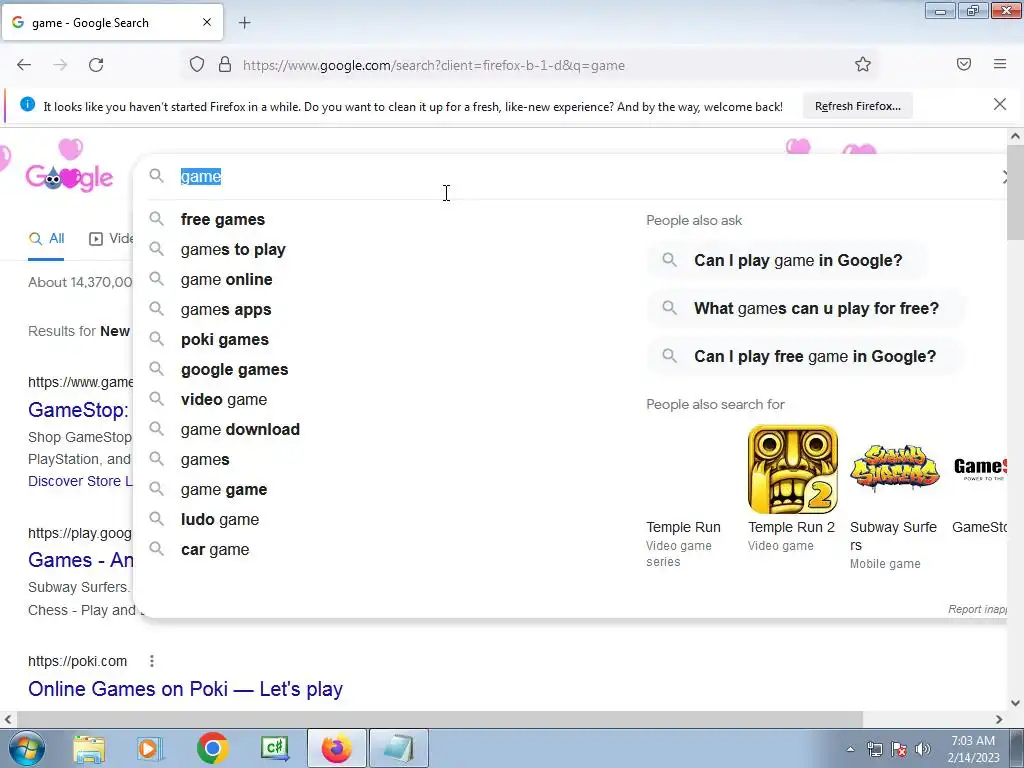1024x768 pixels.
Task: Show hidden system tray icons
Action: coord(850,749)
